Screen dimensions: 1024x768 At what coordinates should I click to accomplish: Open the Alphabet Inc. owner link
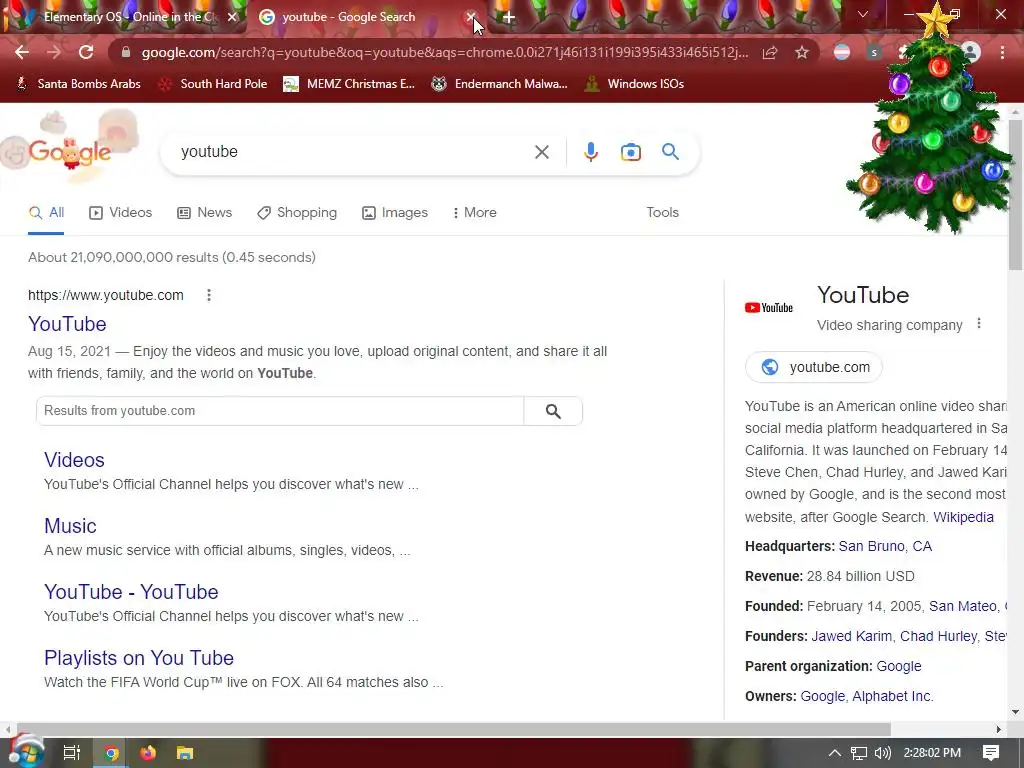pos(893,696)
